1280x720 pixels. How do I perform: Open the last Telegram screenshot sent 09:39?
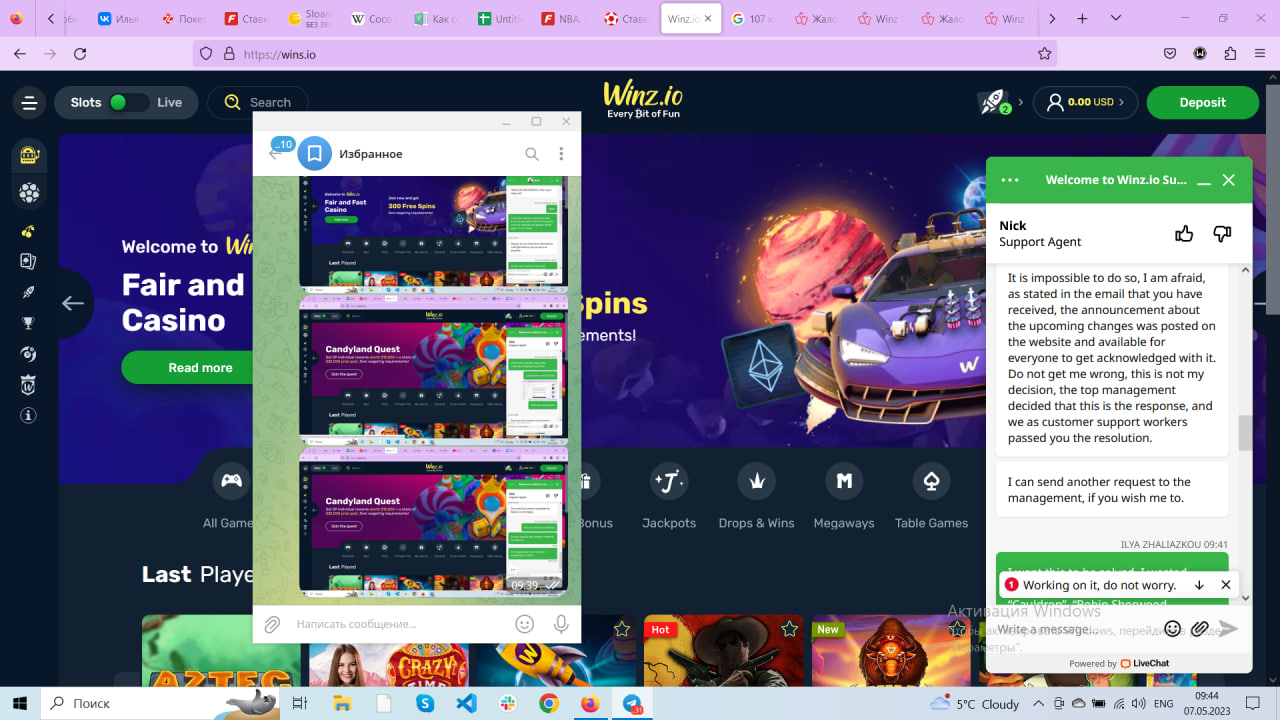pyautogui.click(x=434, y=523)
